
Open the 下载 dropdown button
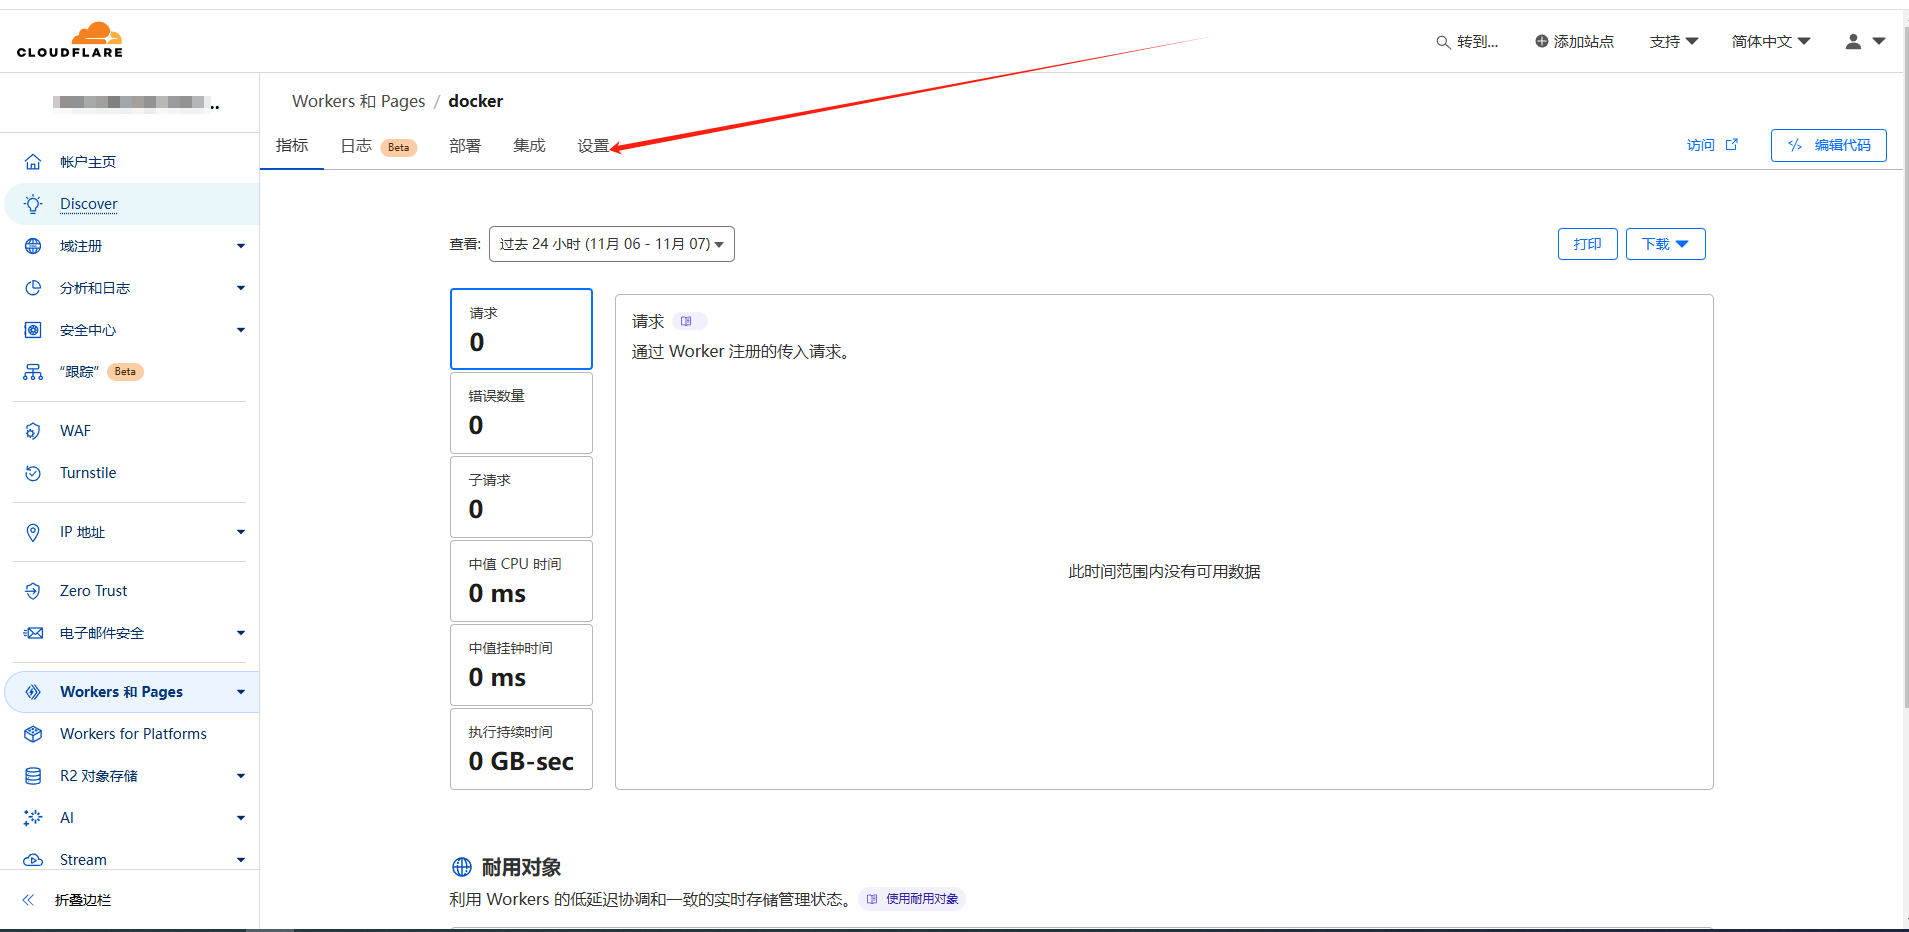(1665, 244)
